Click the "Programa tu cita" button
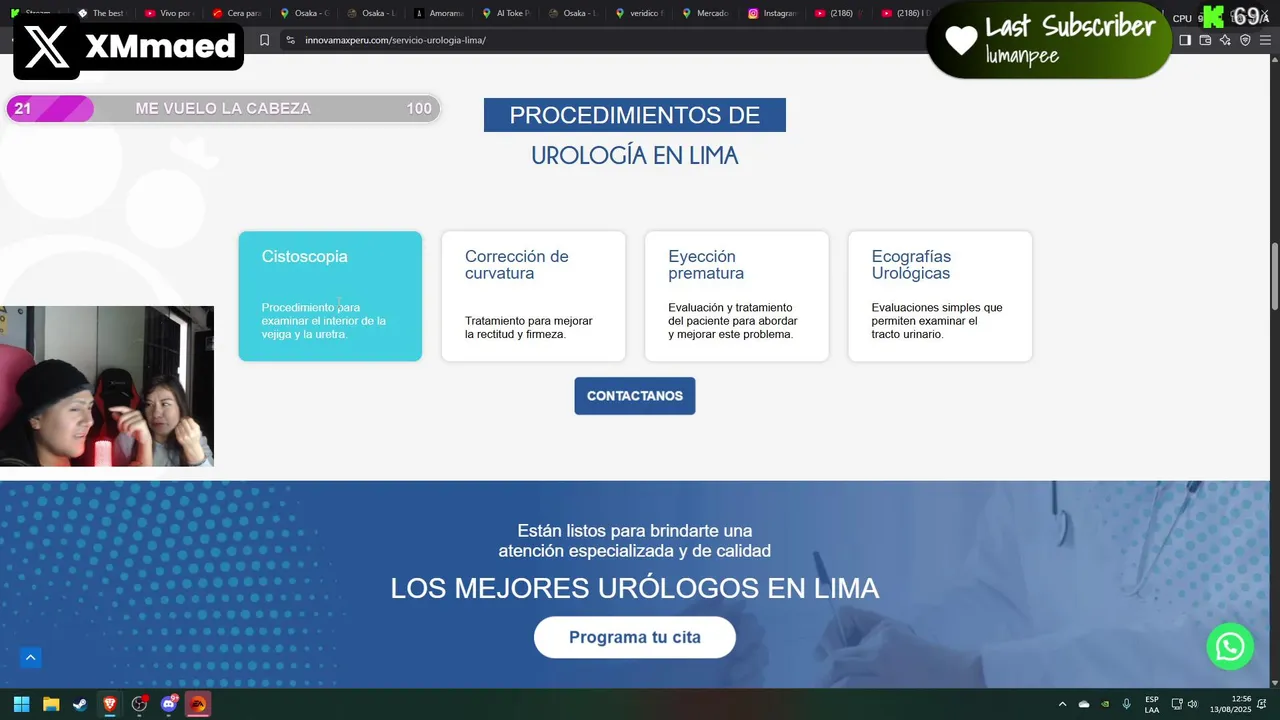1280x720 pixels. click(x=635, y=637)
